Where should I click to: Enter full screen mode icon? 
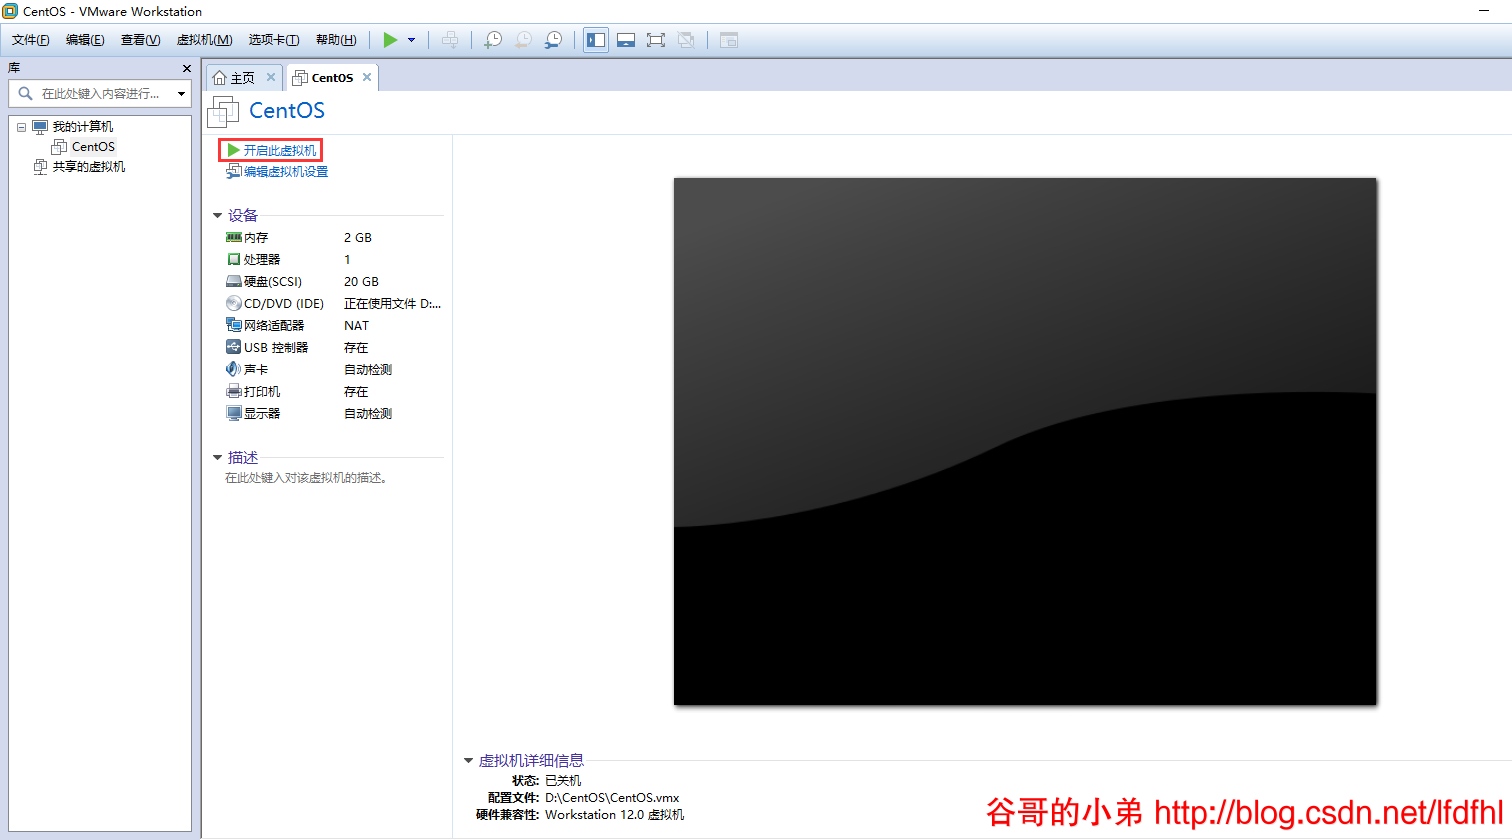(x=656, y=40)
